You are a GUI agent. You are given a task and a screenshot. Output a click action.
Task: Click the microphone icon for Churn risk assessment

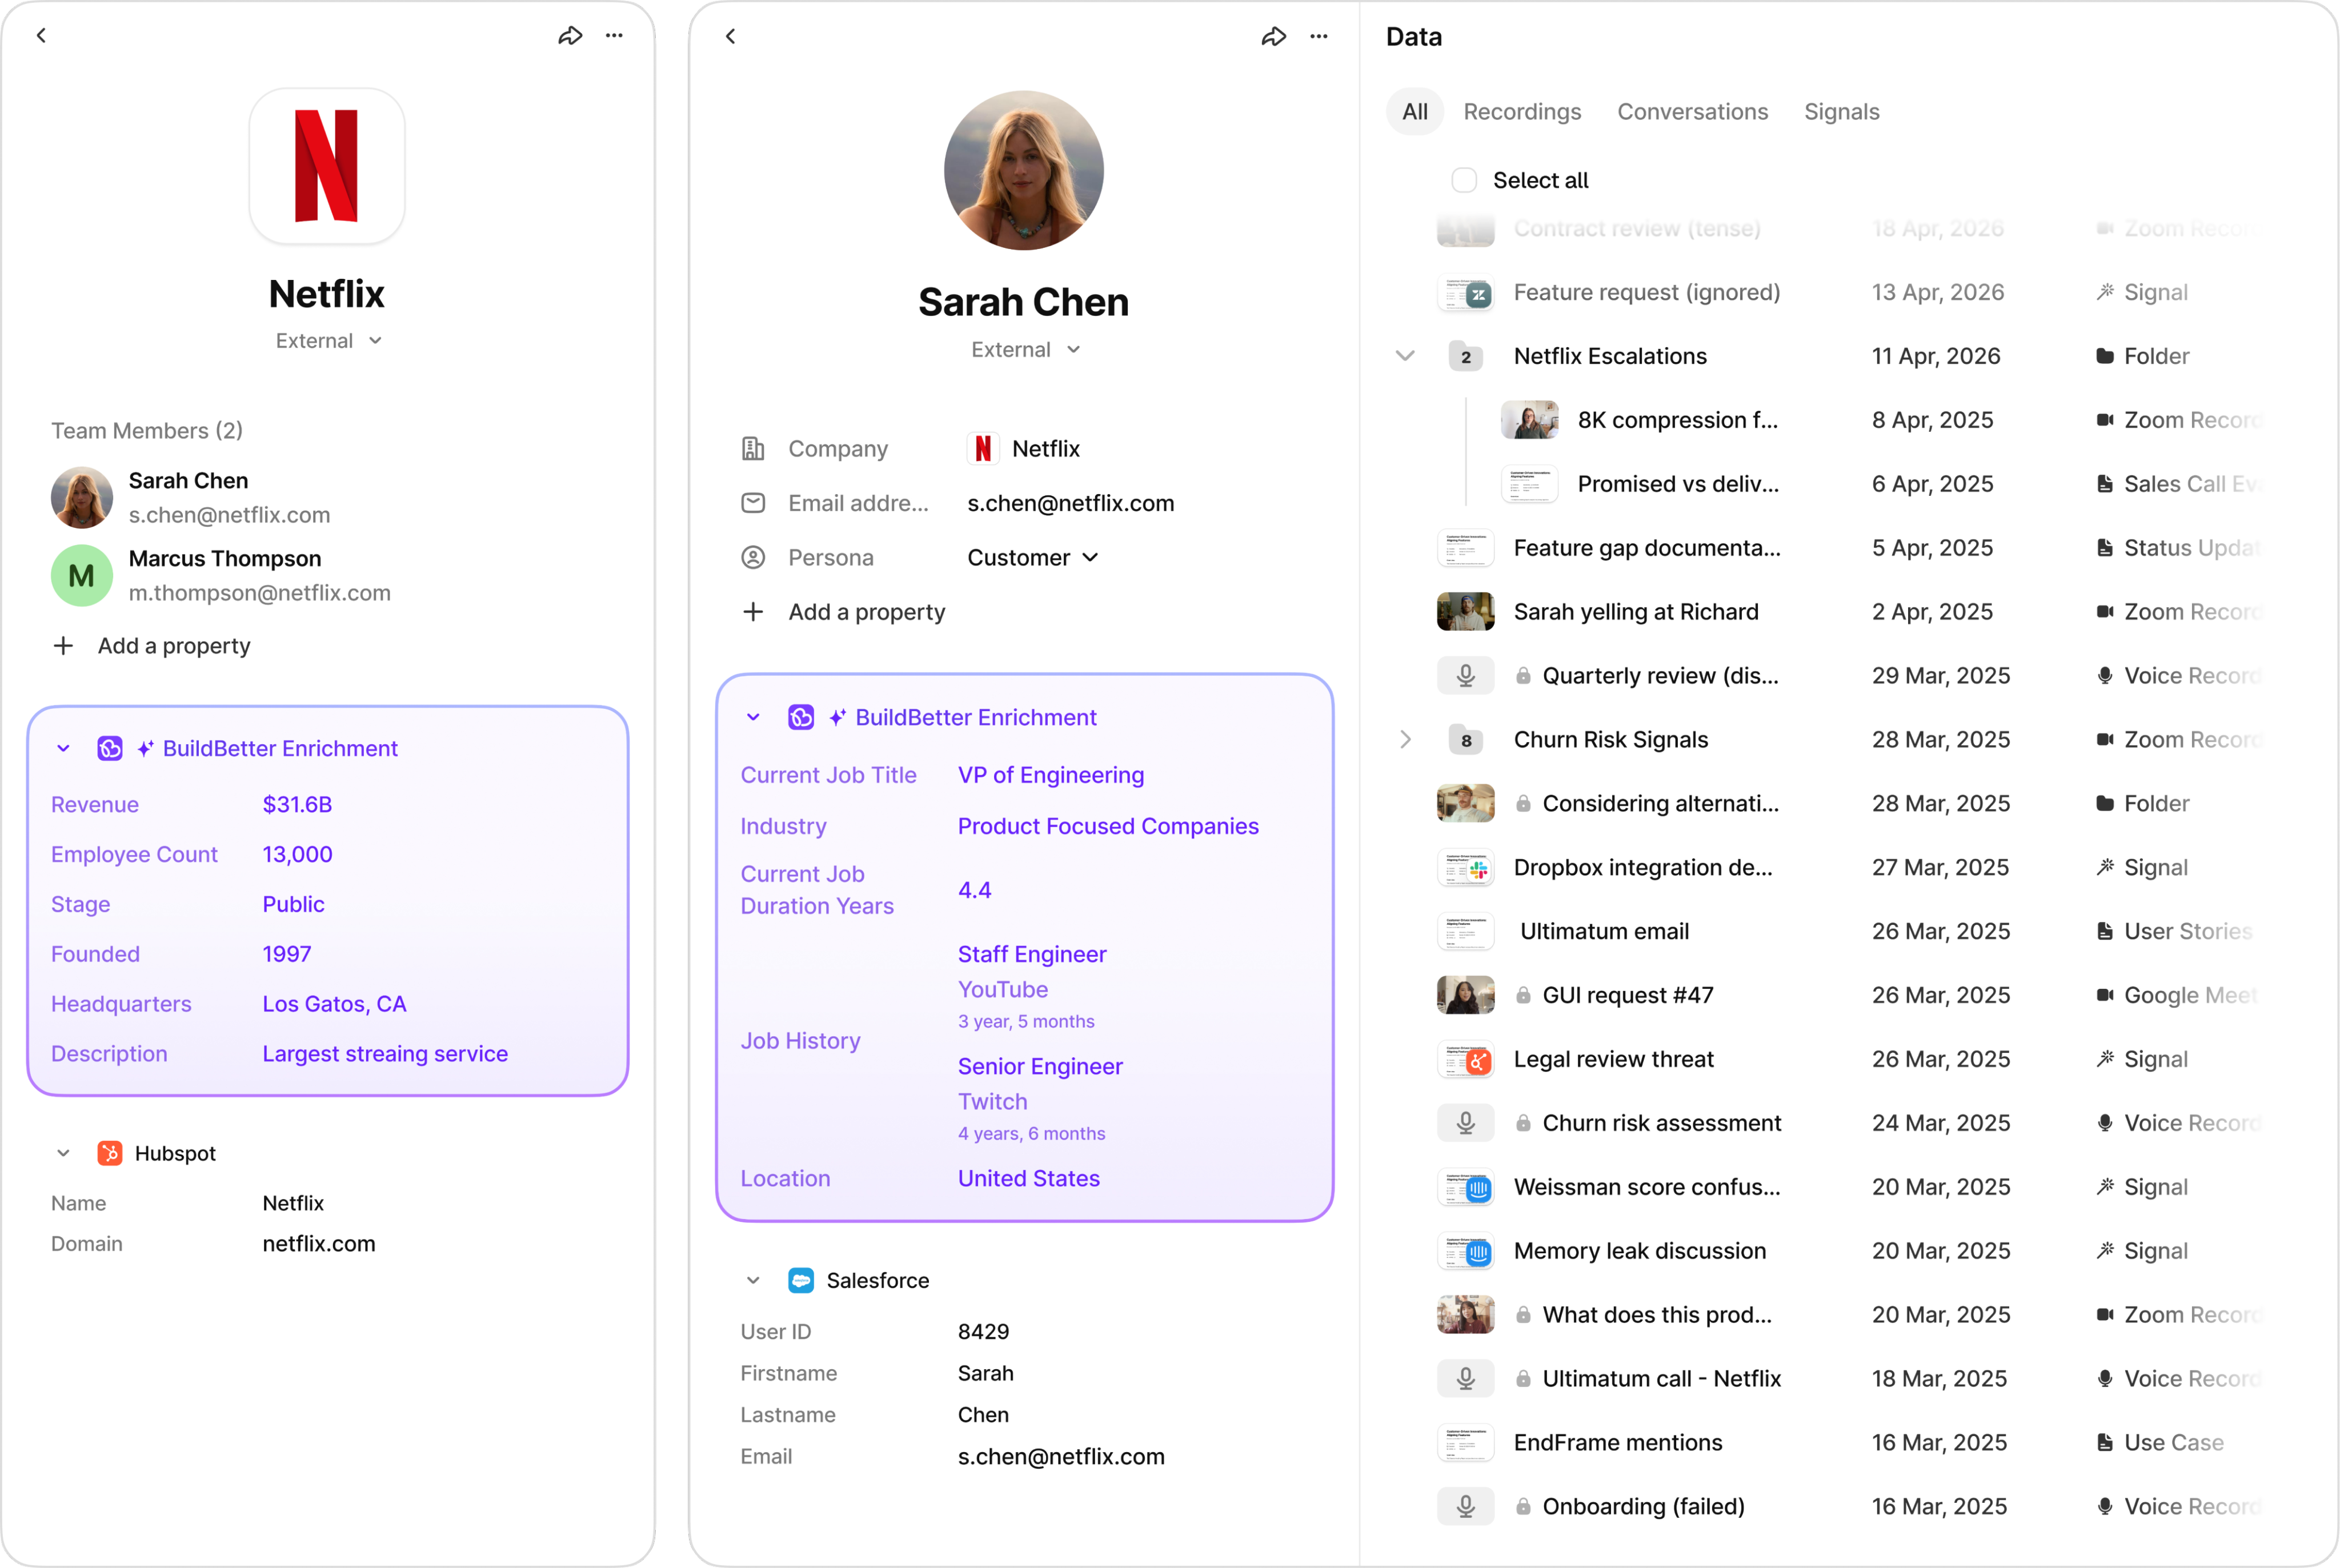pyautogui.click(x=1465, y=1123)
